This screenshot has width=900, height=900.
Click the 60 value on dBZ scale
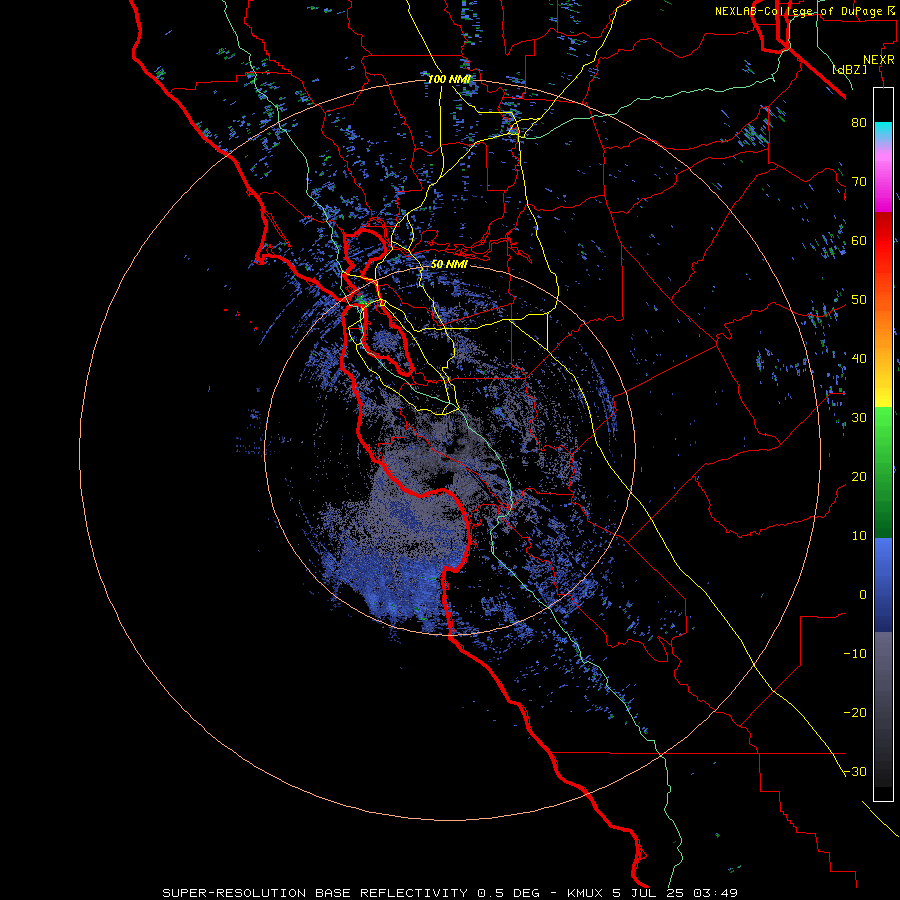(859, 240)
